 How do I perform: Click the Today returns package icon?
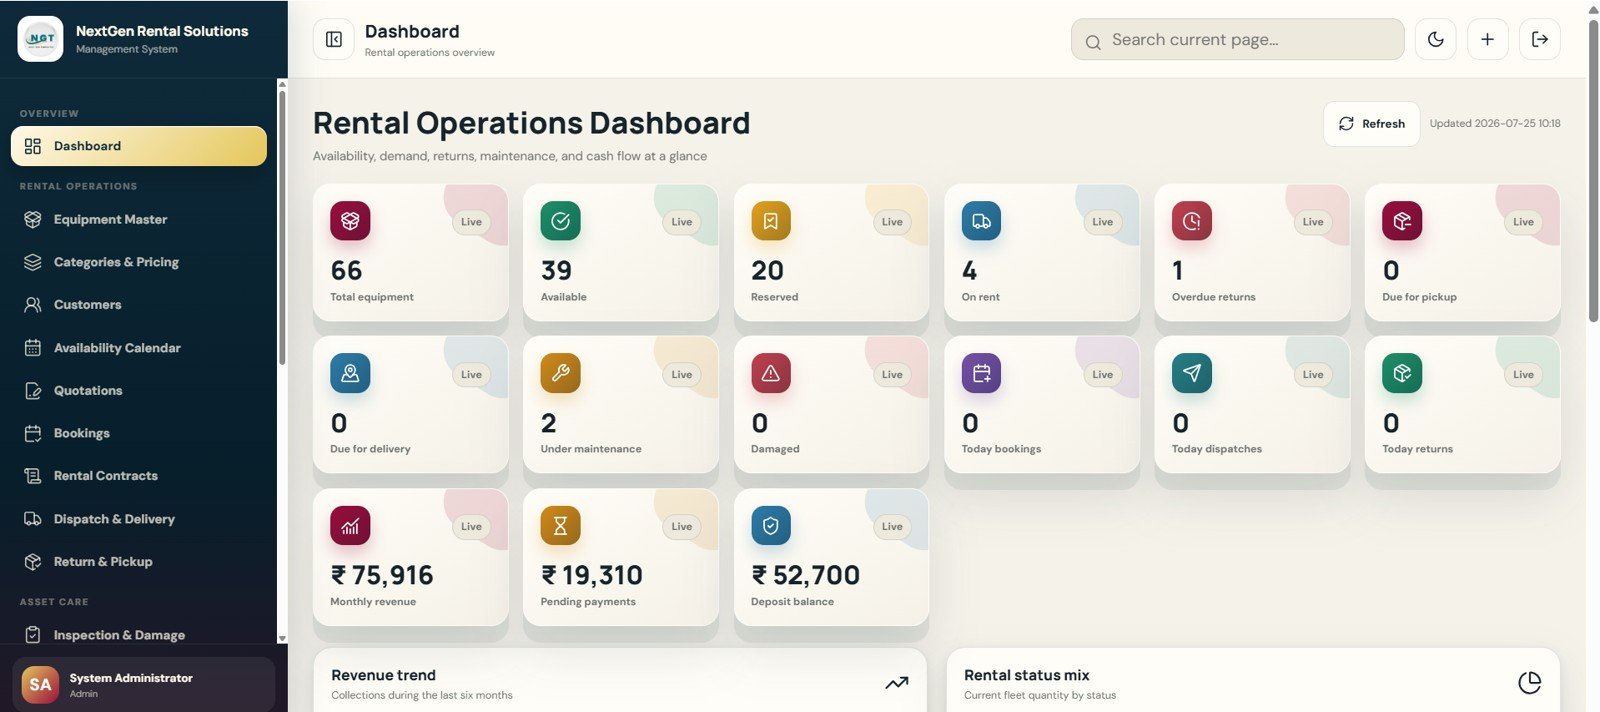(x=1402, y=373)
